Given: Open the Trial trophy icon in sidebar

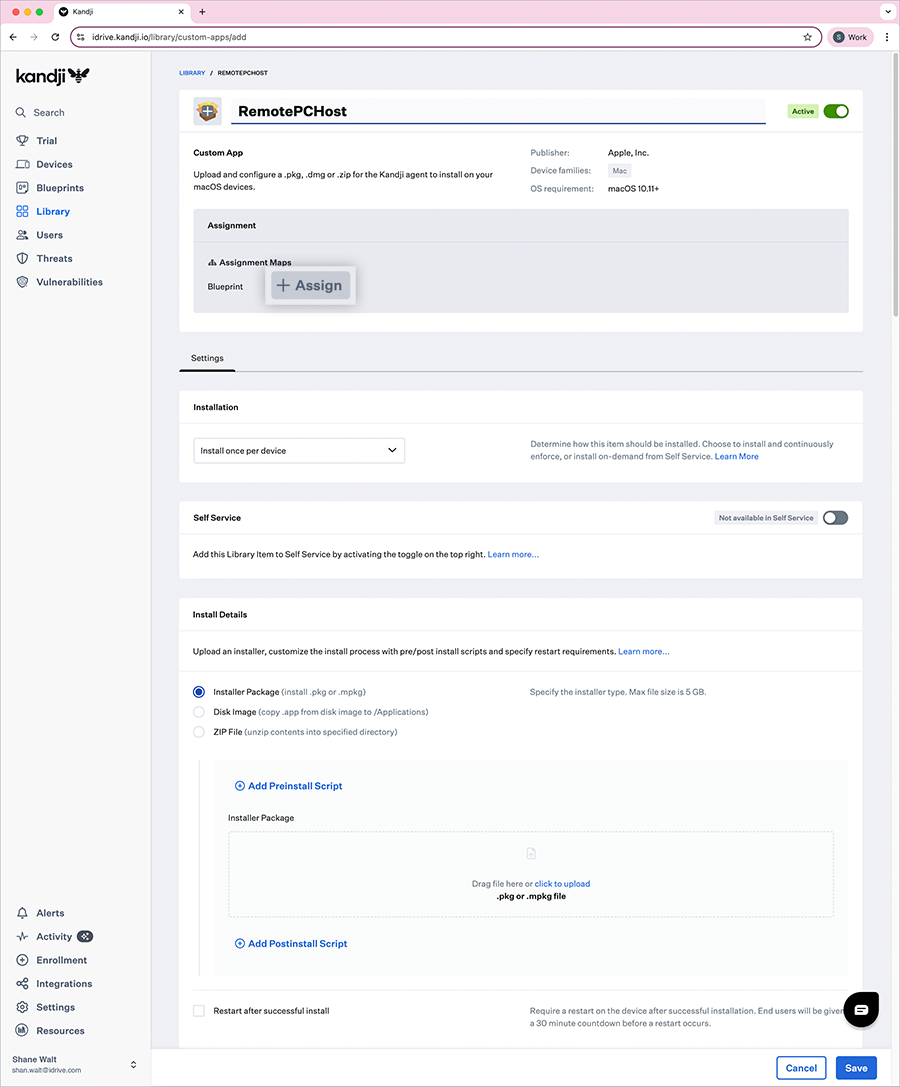Looking at the screenshot, I should 22,141.
